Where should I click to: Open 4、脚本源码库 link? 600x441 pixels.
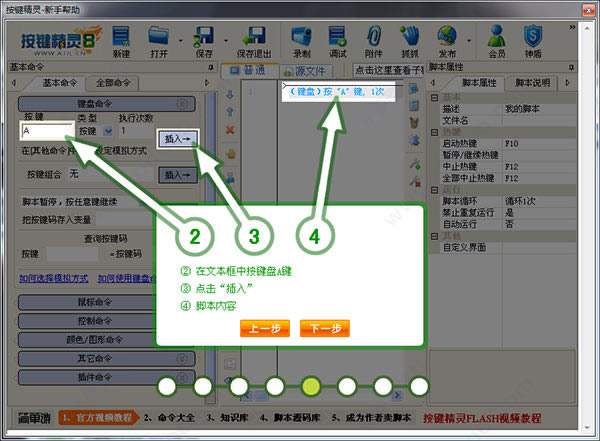(x=290, y=418)
